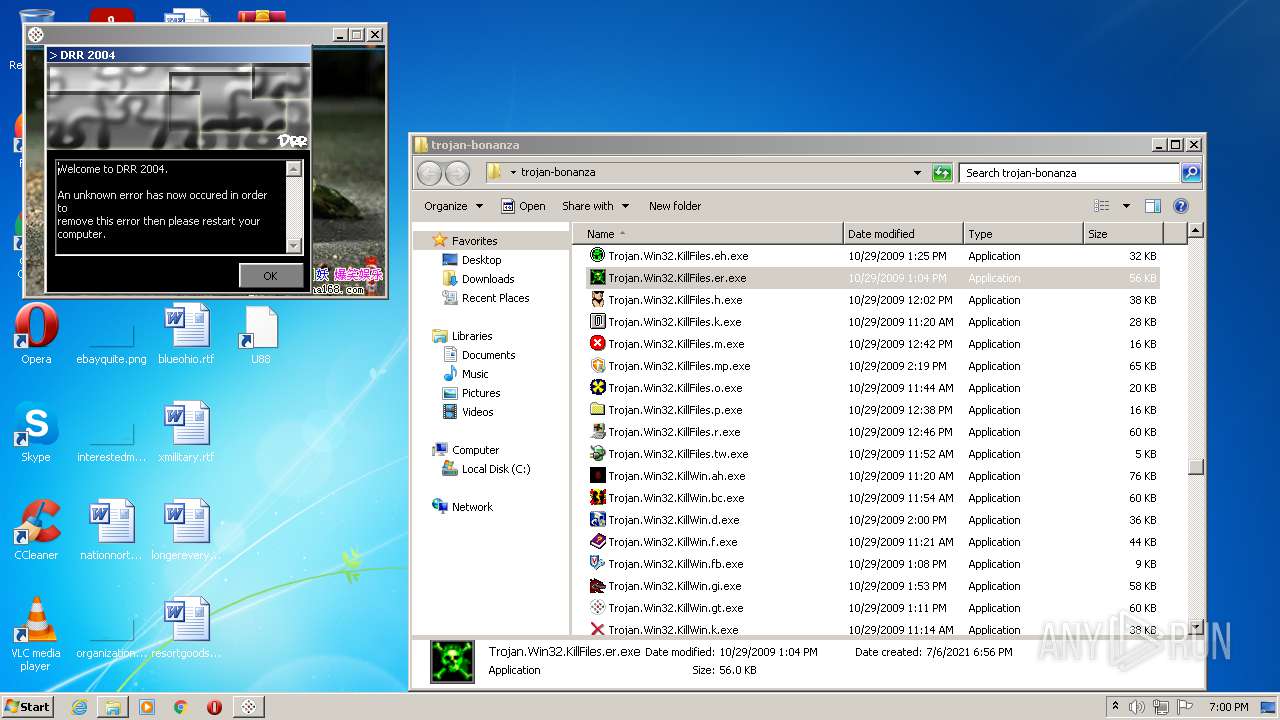Image resolution: width=1280 pixels, height=720 pixels.
Task: Click Internet Explorer in the taskbar
Action: point(79,707)
